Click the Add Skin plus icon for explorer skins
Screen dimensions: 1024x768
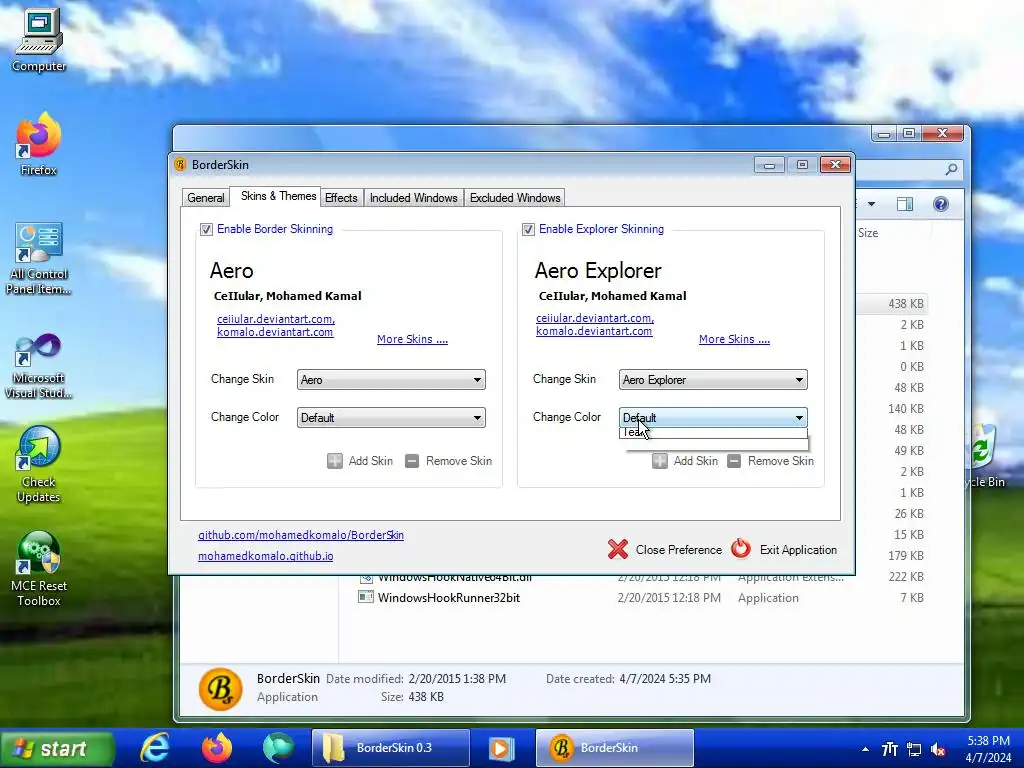(x=660, y=461)
